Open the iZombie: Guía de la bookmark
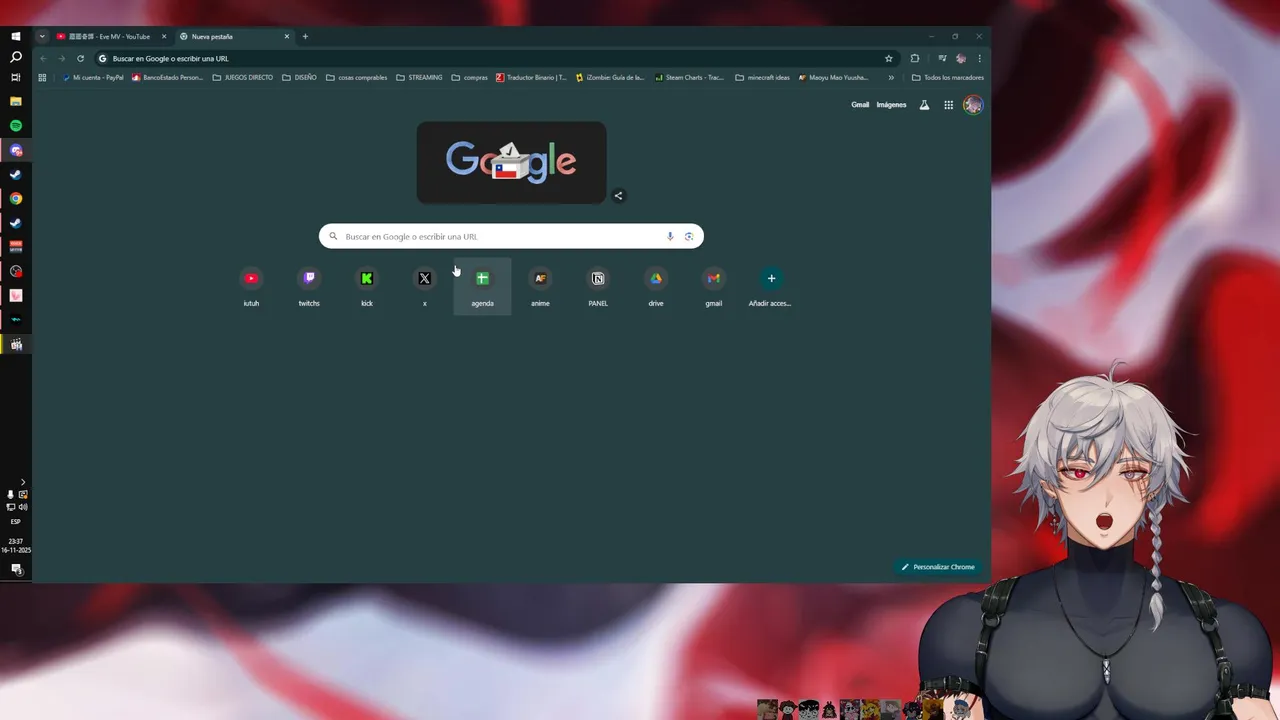The height and width of the screenshot is (720, 1280). [x=610, y=77]
